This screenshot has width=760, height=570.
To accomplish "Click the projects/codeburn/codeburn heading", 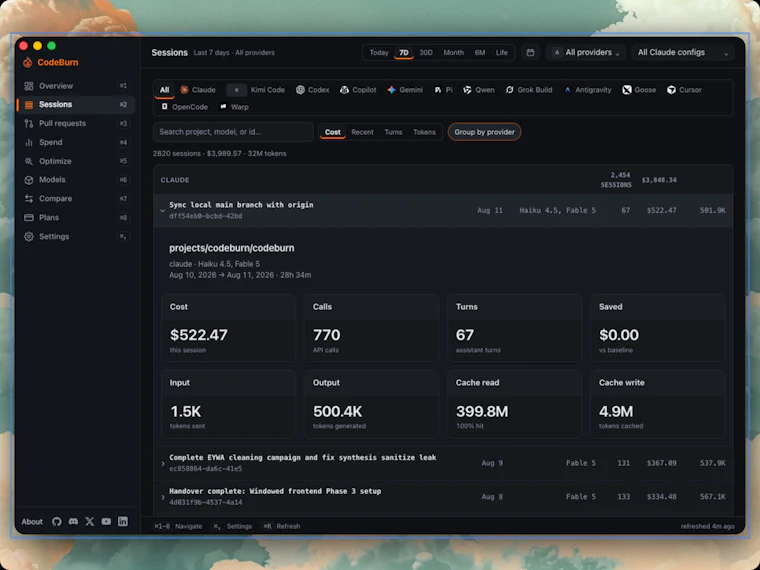I will pyautogui.click(x=232, y=248).
